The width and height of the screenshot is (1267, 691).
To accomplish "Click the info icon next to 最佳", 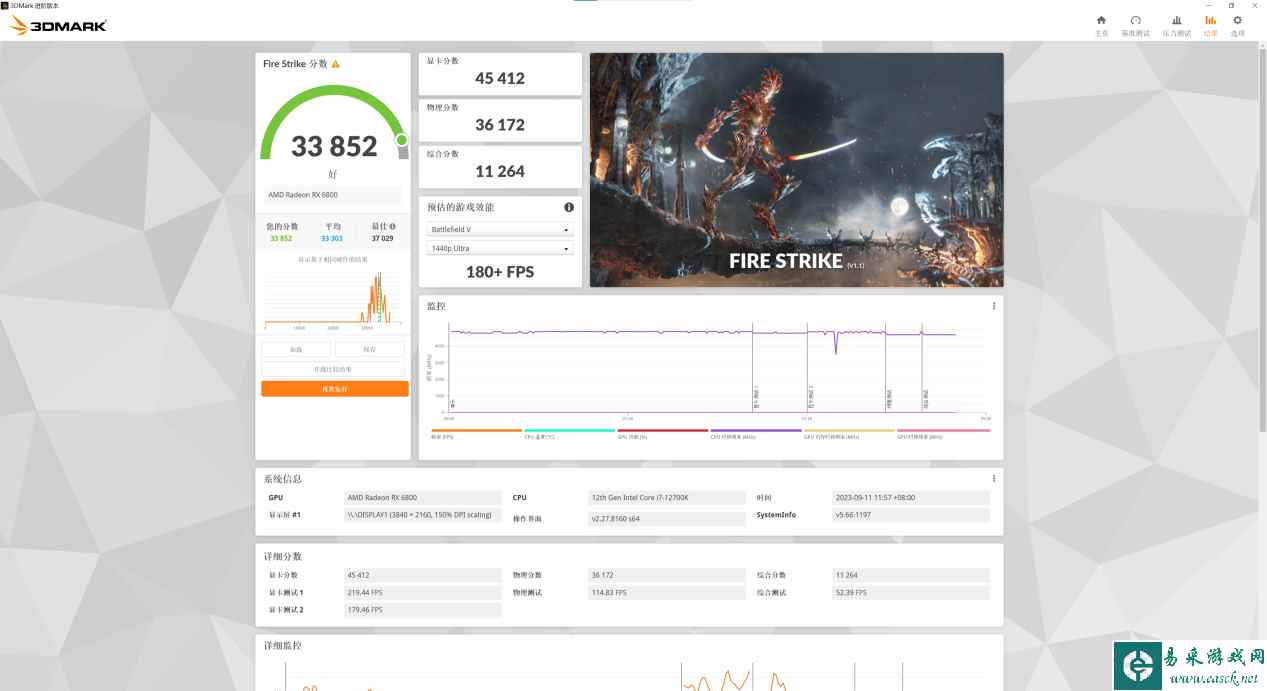I will pyautogui.click(x=392, y=227).
